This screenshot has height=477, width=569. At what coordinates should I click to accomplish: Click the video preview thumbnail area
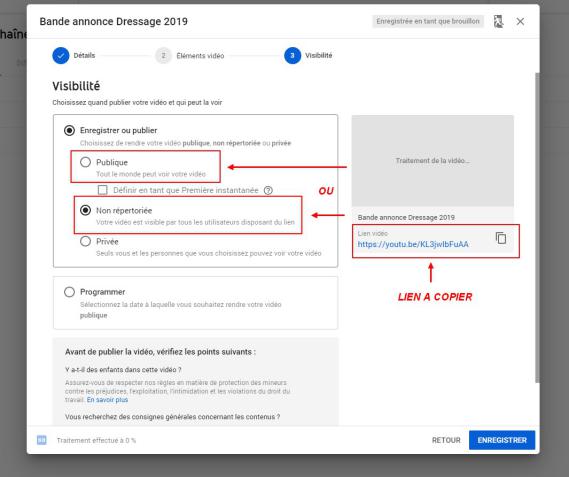pos(433,161)
